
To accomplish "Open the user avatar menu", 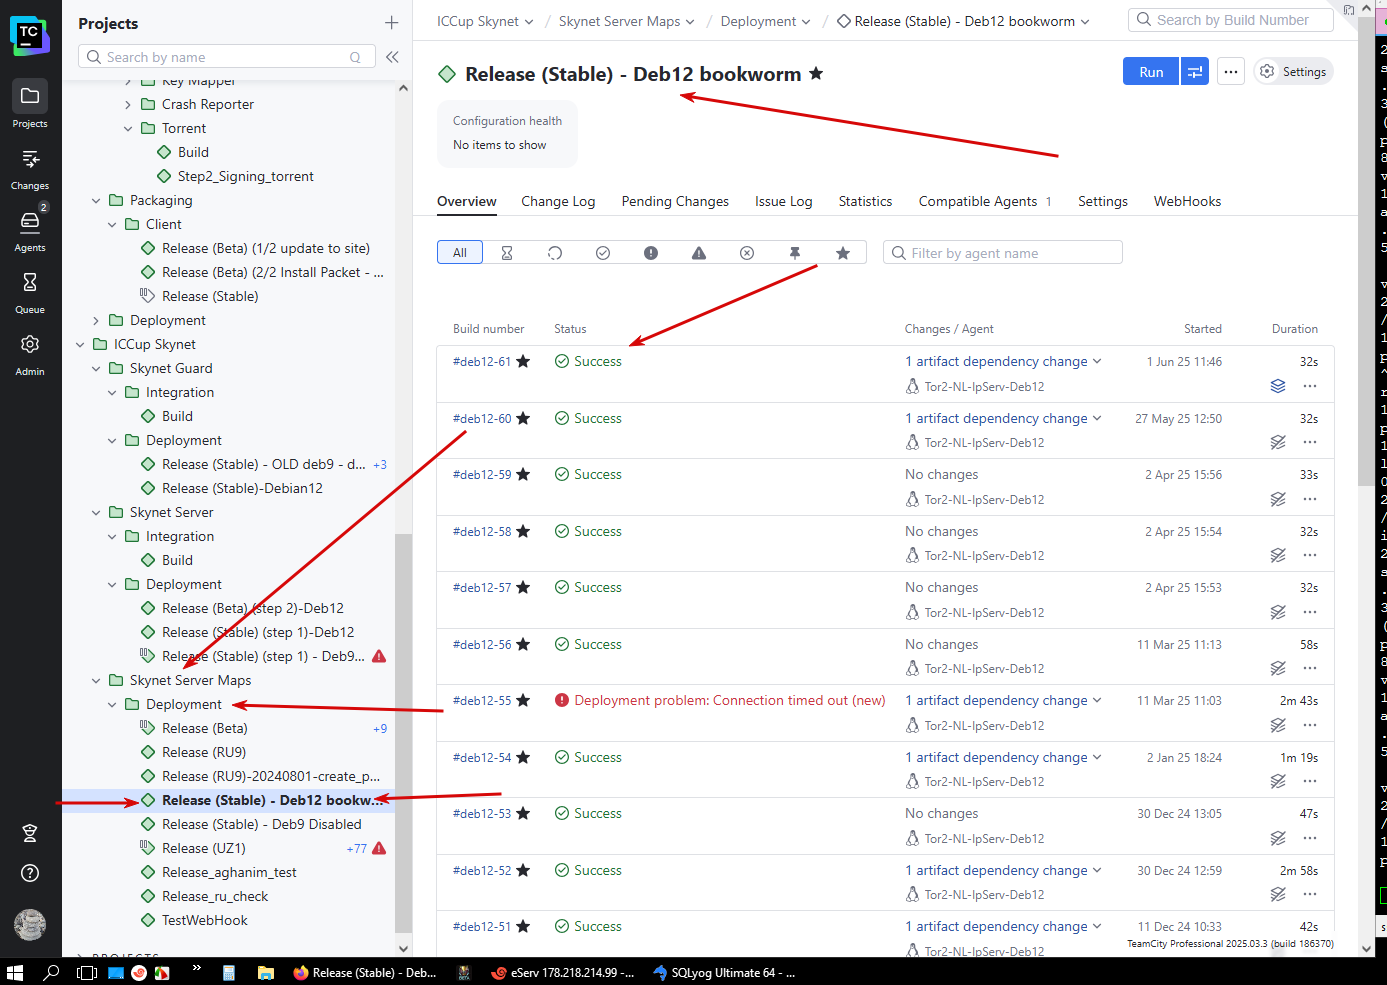I will (x=30, y=924).
